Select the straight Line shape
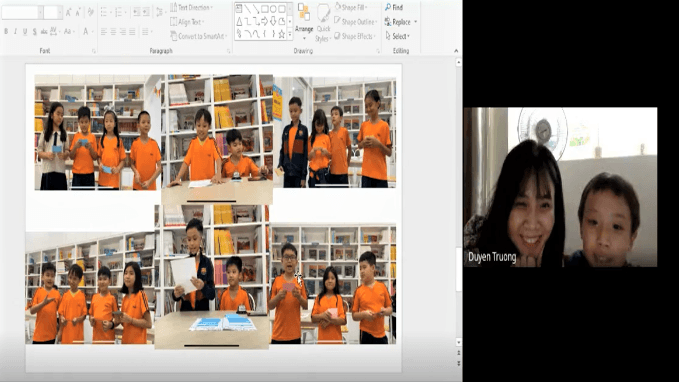The image size is (679, 382). coord(248,9)
